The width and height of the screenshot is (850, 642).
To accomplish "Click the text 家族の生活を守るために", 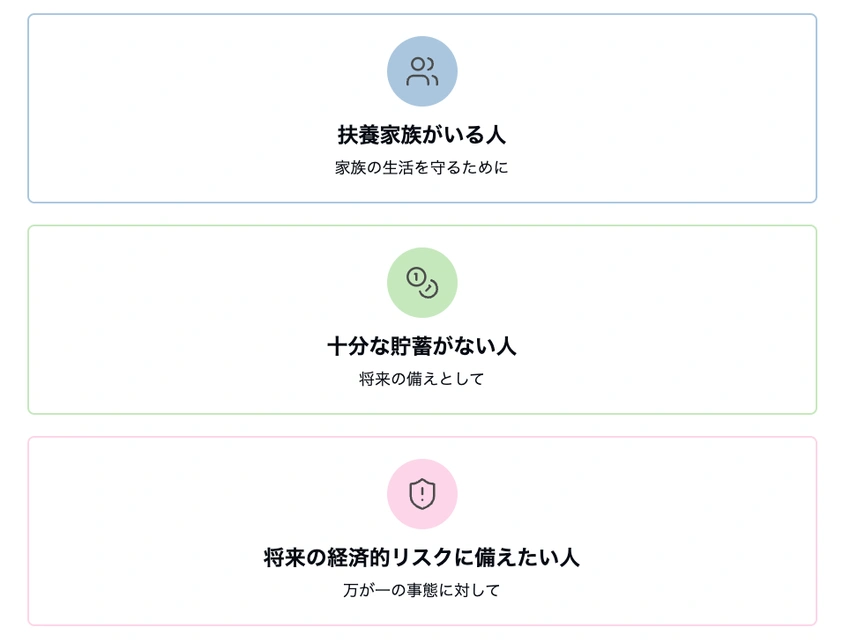I will coord(422,167).
